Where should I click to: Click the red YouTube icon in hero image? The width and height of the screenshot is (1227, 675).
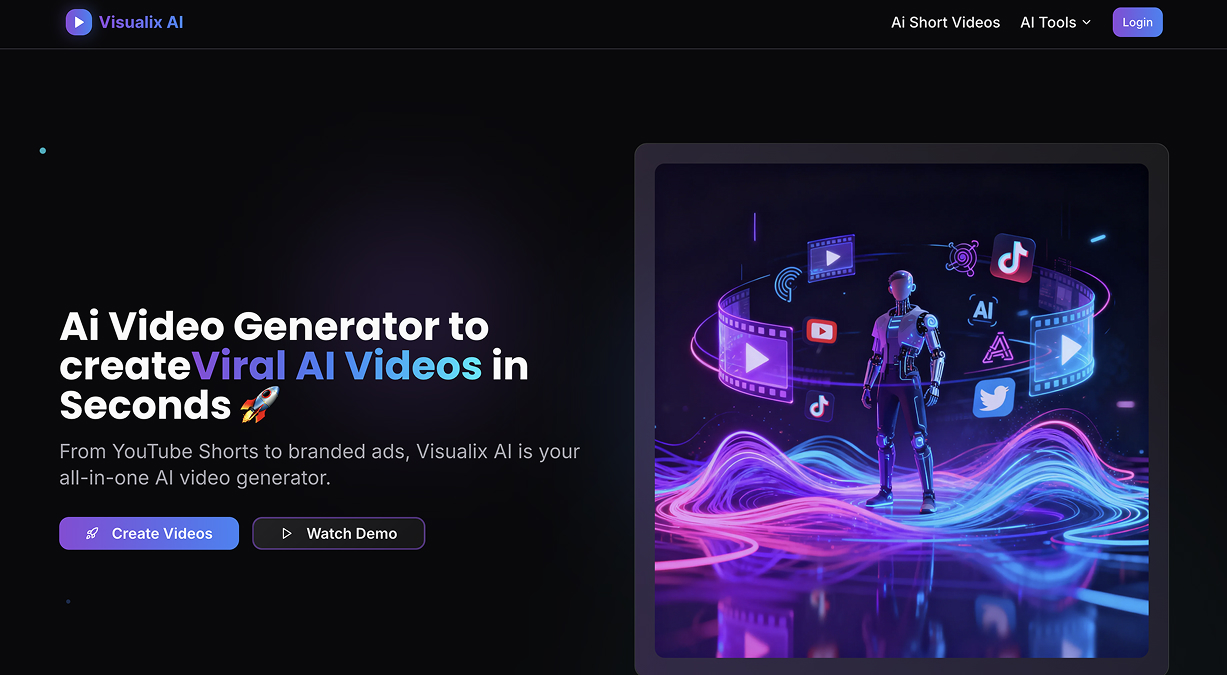(x=820, y=331)
